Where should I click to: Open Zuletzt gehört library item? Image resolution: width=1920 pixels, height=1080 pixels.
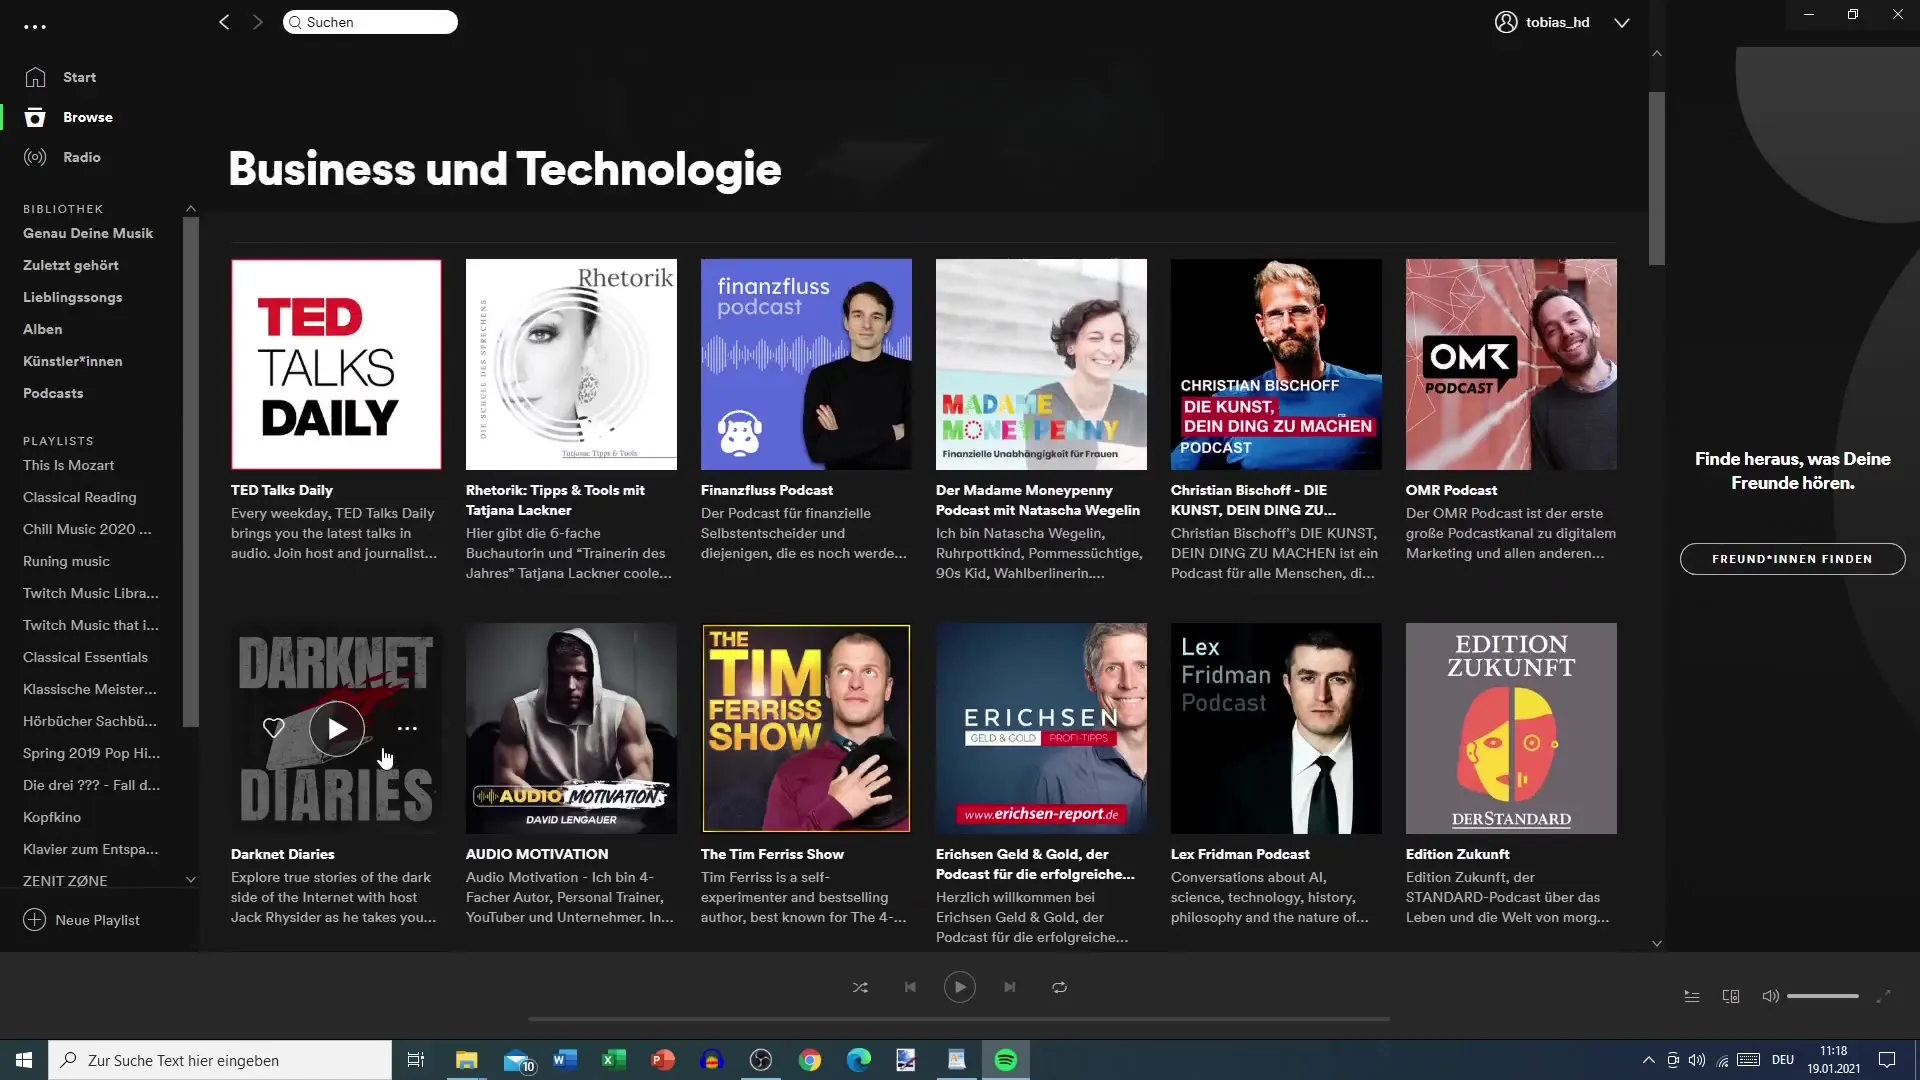point(70,265)
